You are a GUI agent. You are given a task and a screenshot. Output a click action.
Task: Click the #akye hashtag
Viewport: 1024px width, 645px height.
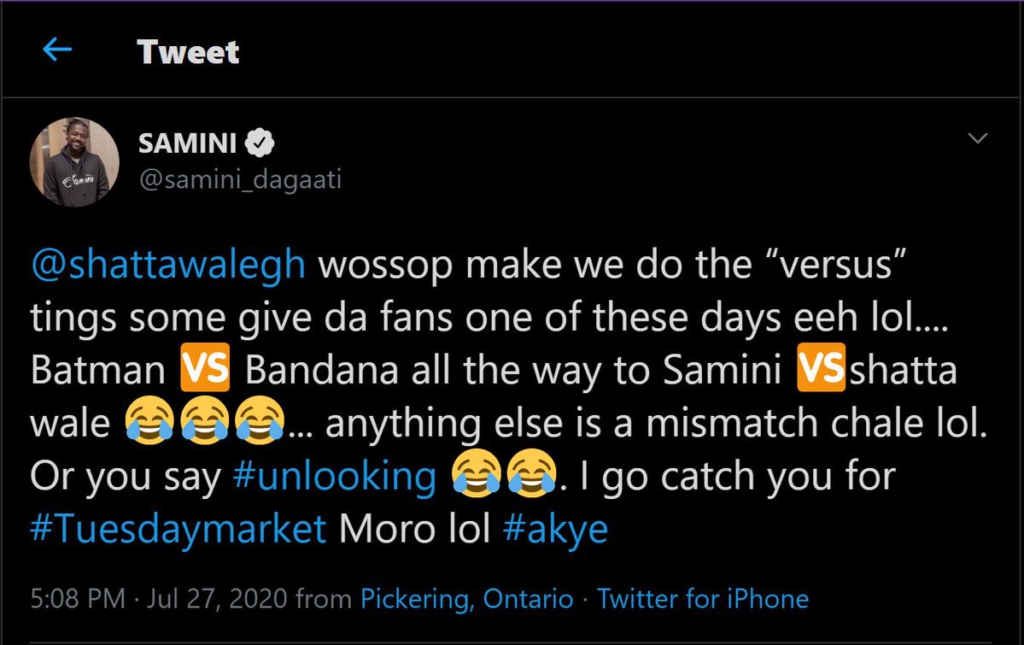tap(555, 529)
